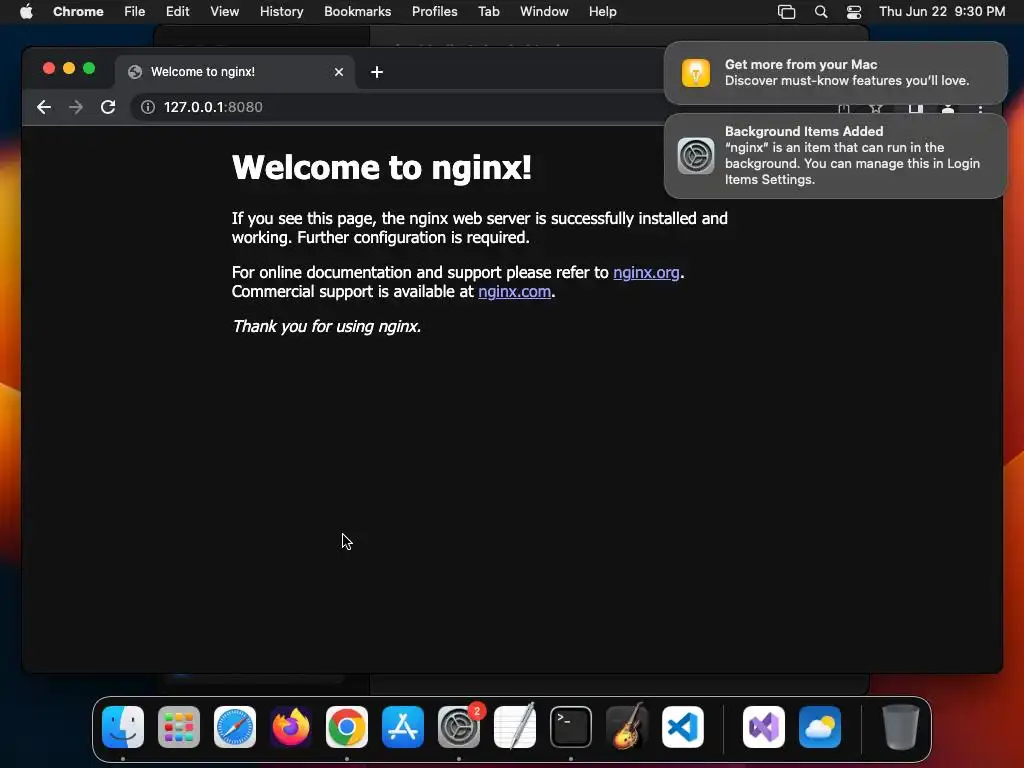Click the forward navigation arrow

click(x=76, y=107)
